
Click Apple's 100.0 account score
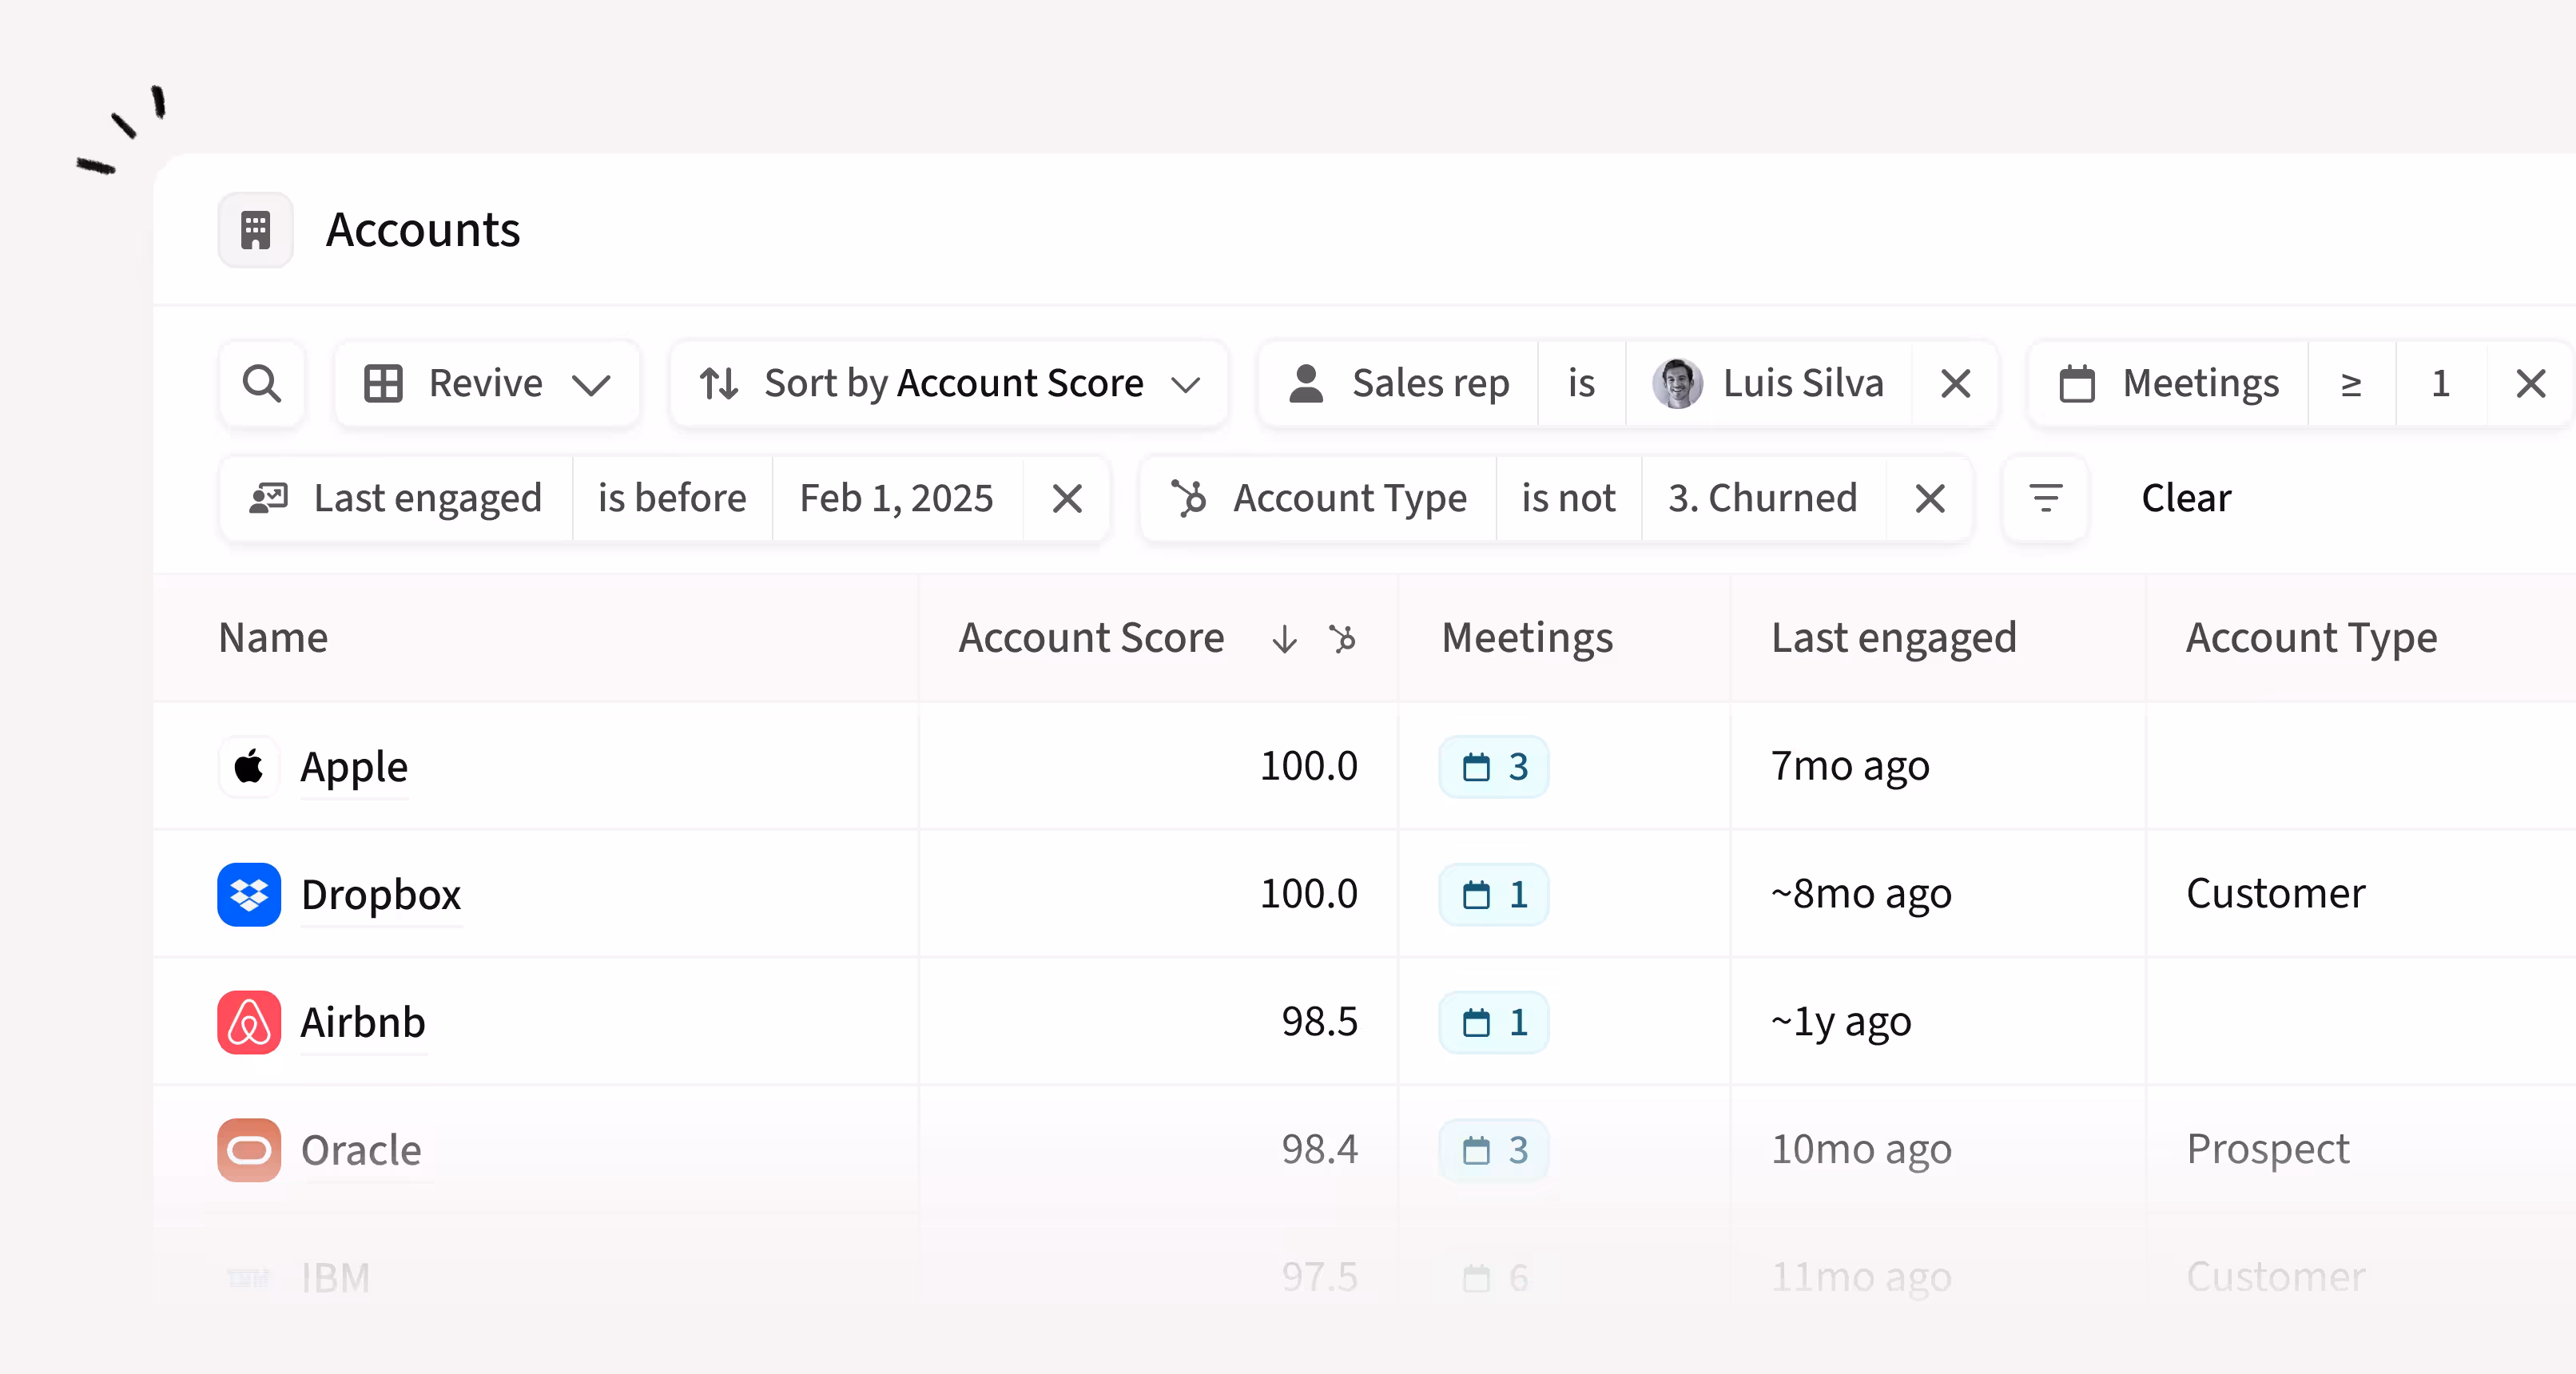(x=1308, y=767)
